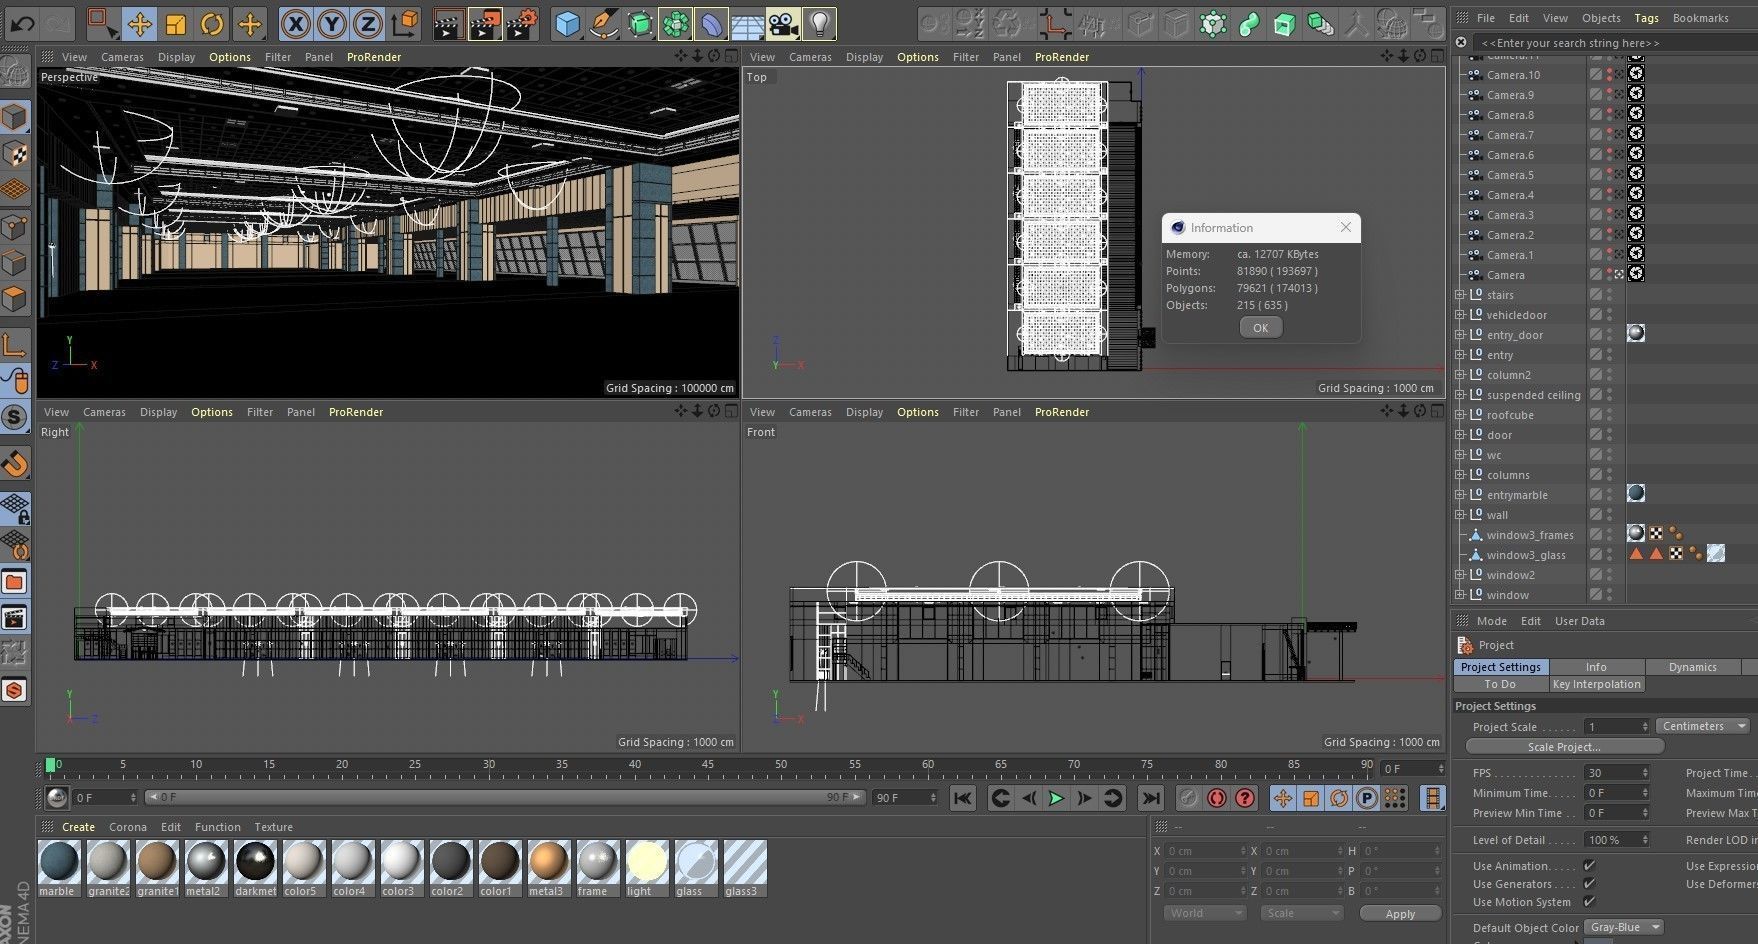Click Record Active Objects red button

tap(1187, 798)
